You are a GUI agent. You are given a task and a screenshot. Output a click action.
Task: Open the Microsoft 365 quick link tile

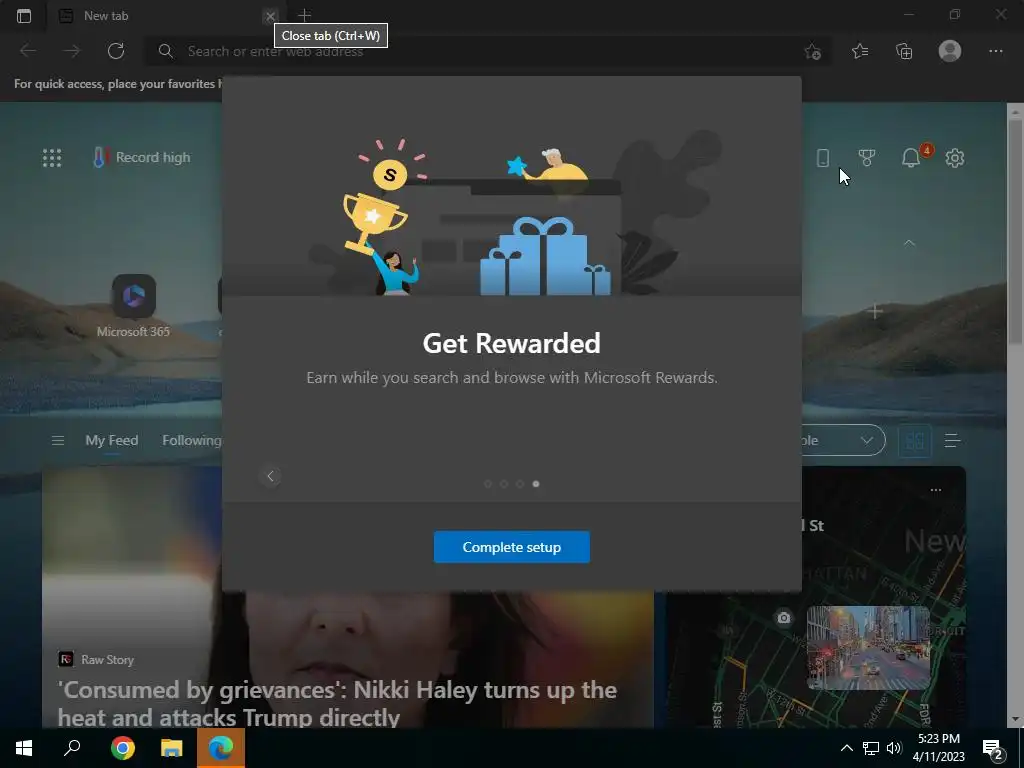tap(133, 306)
